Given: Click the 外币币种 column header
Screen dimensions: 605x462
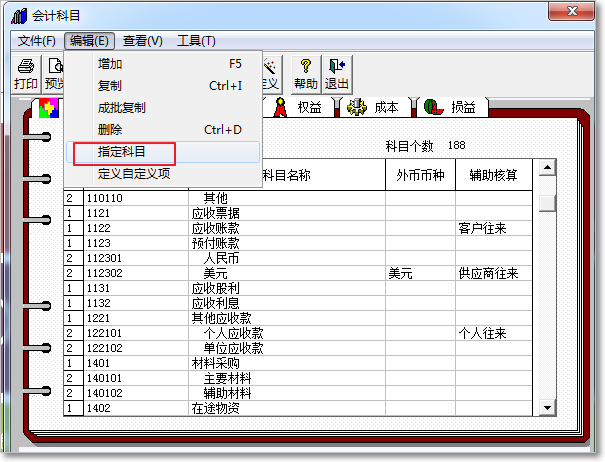Looking at the screenshot, I should pos(420,175).
